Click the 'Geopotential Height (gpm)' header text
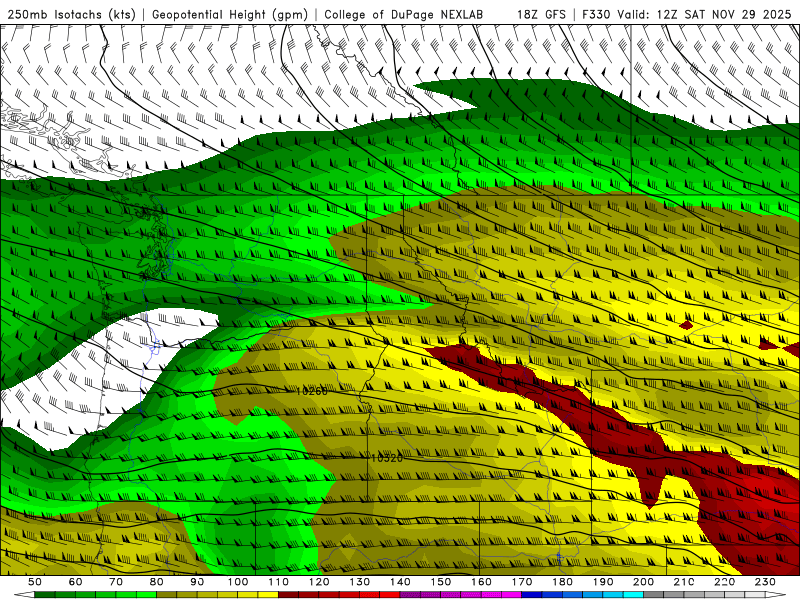800x600 pixels. tap(230, 14)
